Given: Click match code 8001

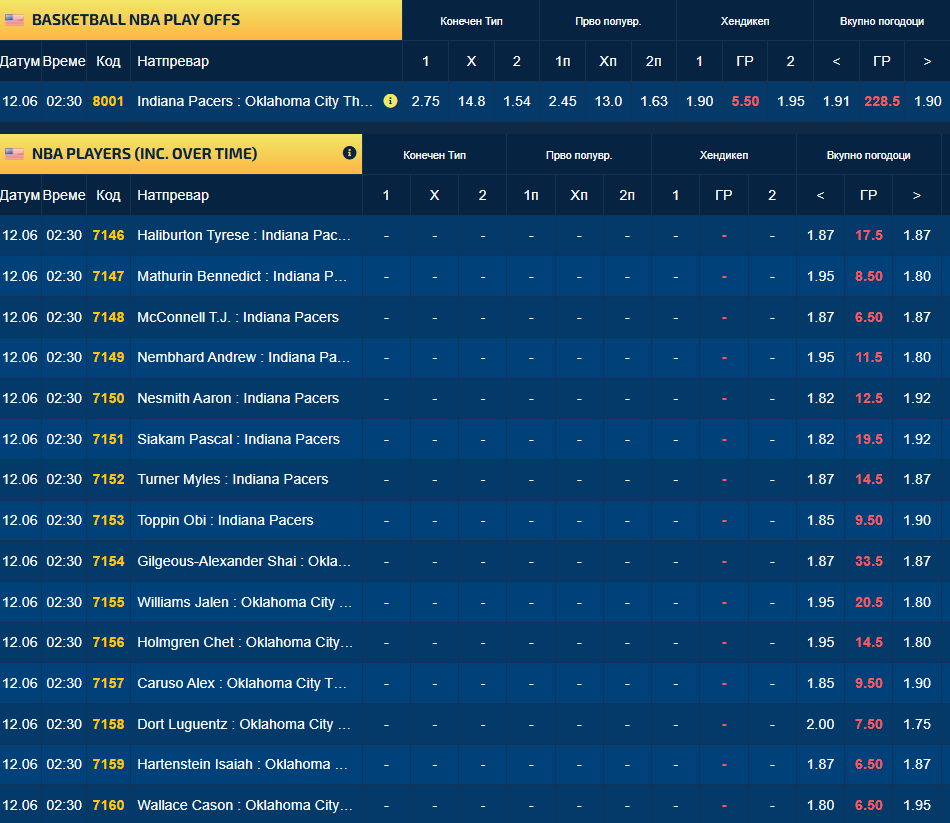Looking at the screenshot, I should (108, 101).
